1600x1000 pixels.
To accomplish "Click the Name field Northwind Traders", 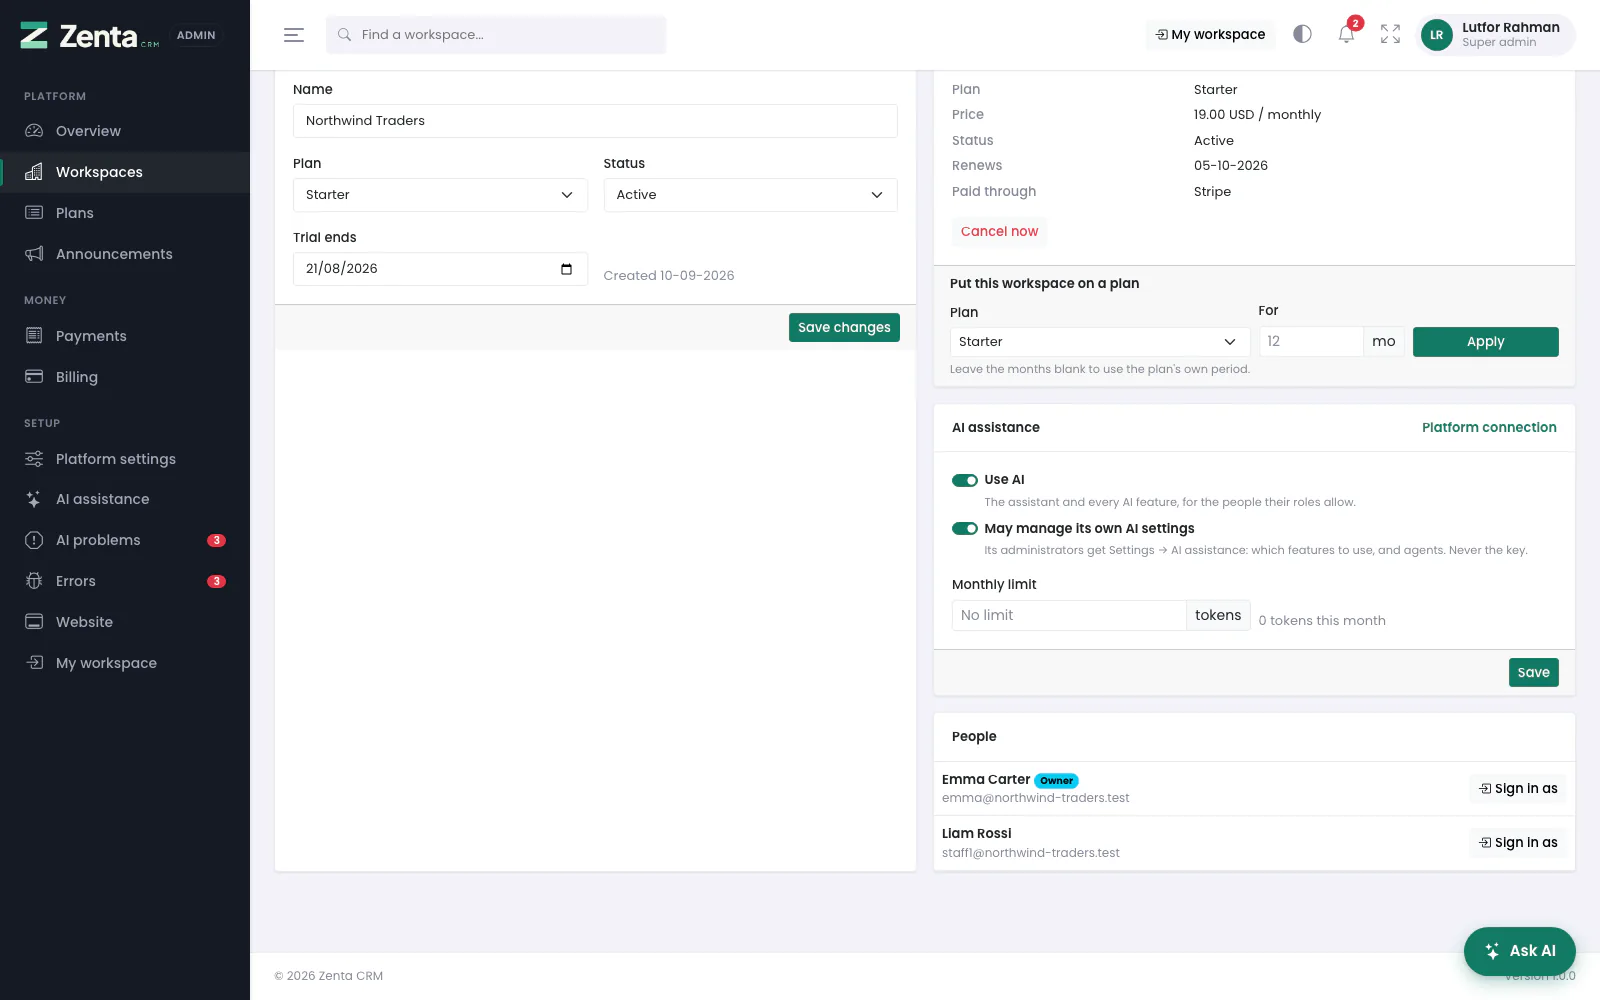I will pos(595,121).
